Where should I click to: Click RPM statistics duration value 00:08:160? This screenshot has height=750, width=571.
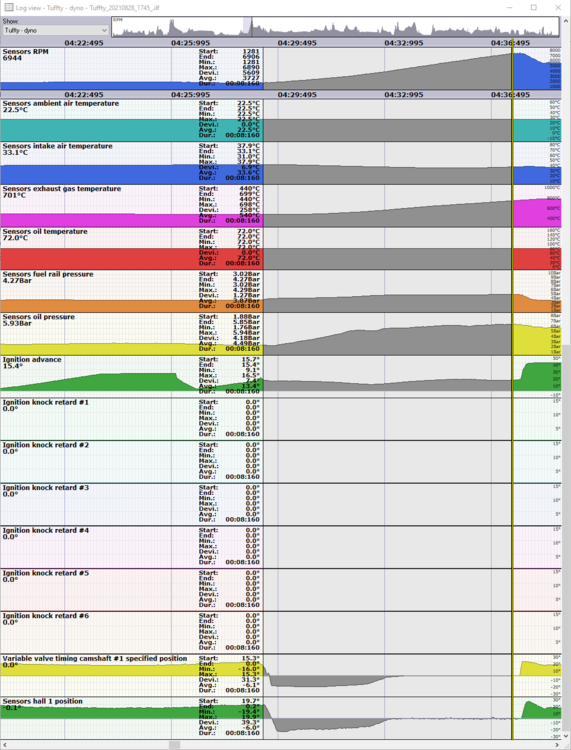242,83
